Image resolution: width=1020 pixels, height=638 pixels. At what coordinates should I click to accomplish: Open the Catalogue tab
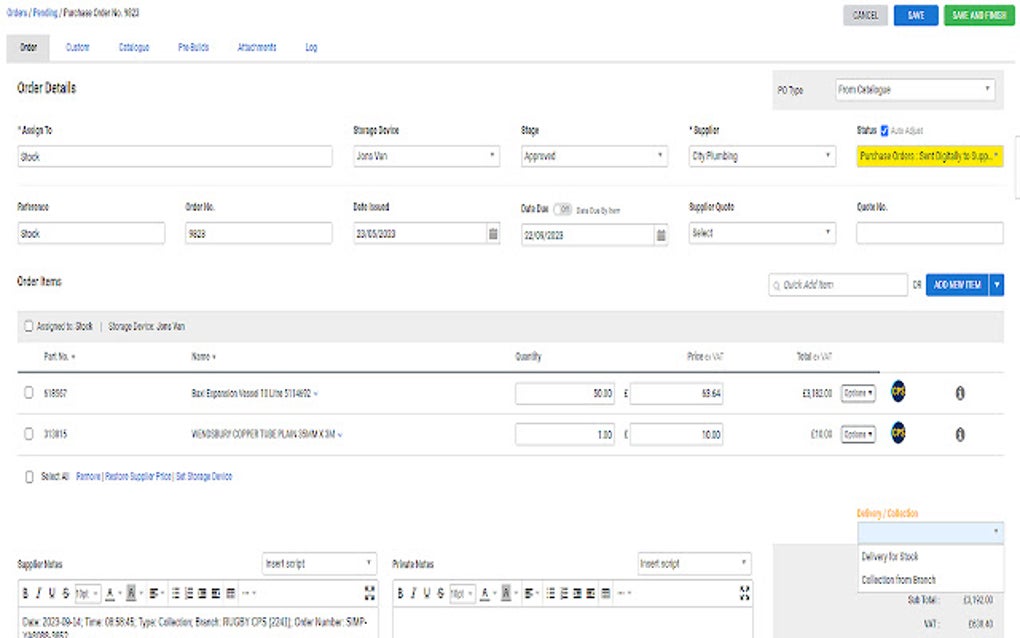point(134,46)
